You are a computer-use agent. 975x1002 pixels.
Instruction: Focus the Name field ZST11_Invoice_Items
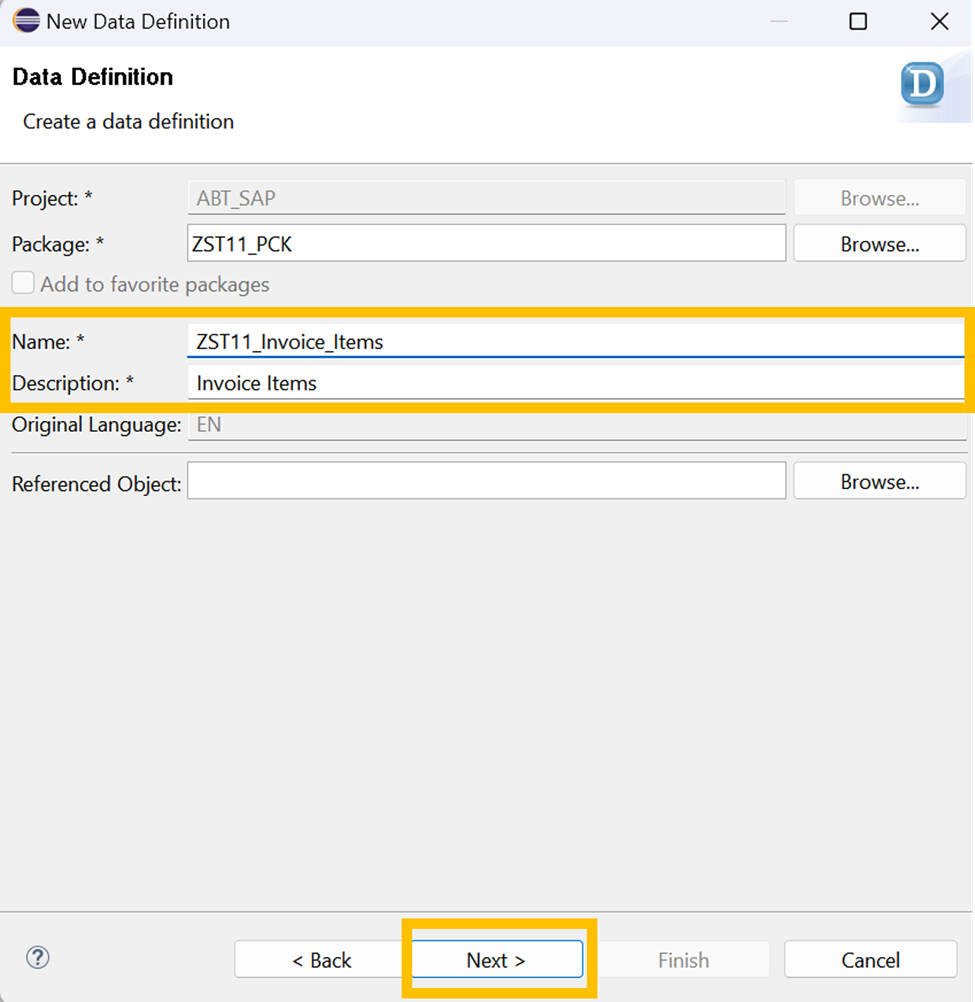tap(576, 341)
